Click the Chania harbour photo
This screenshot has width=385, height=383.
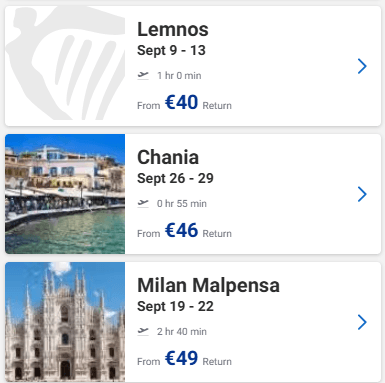(x=65, y=194)
